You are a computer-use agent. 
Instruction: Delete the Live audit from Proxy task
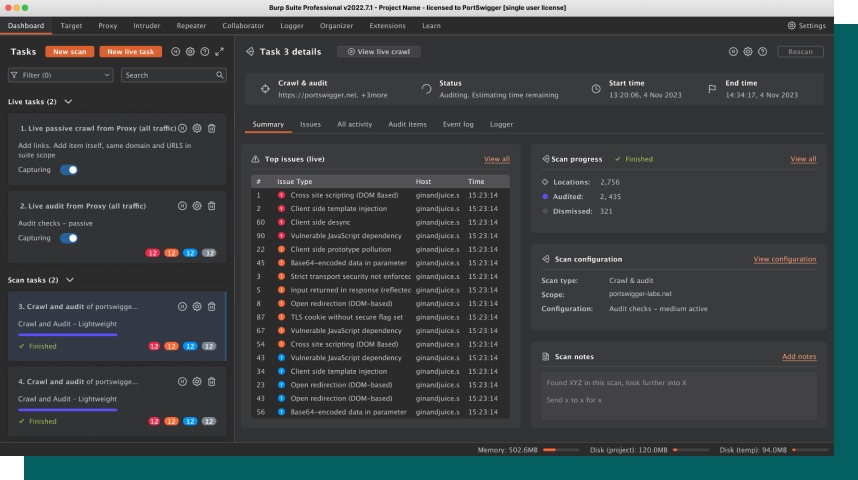pyautogui.click(x=211, y=206)
